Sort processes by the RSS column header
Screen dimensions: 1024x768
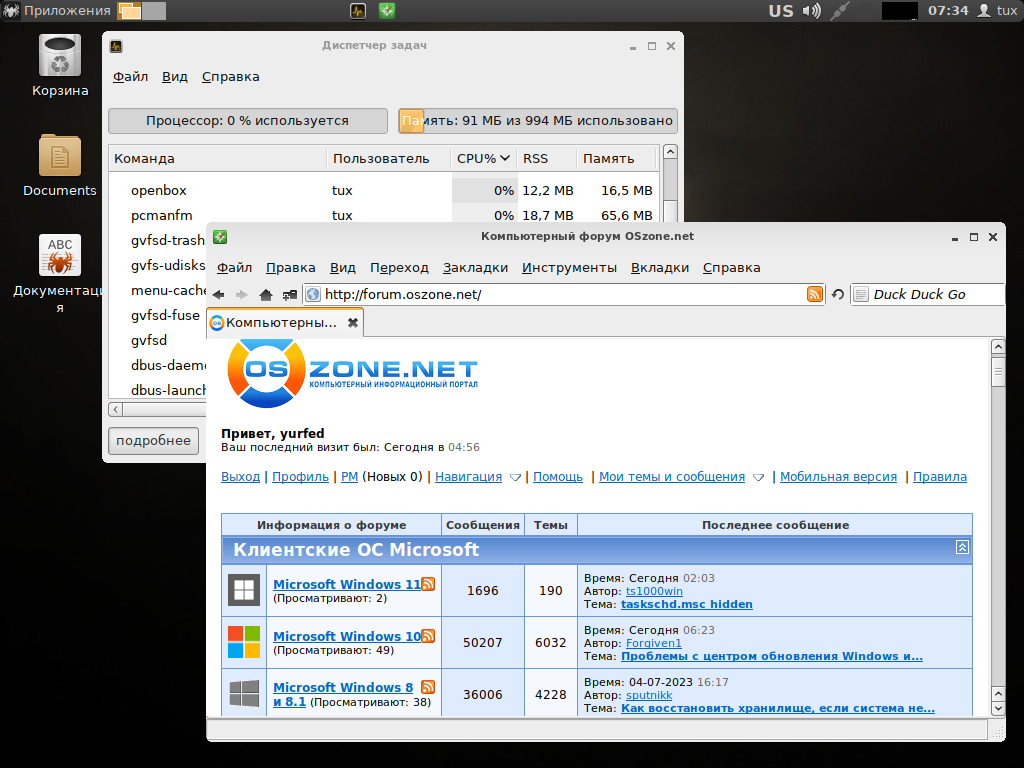pos(546,158)
